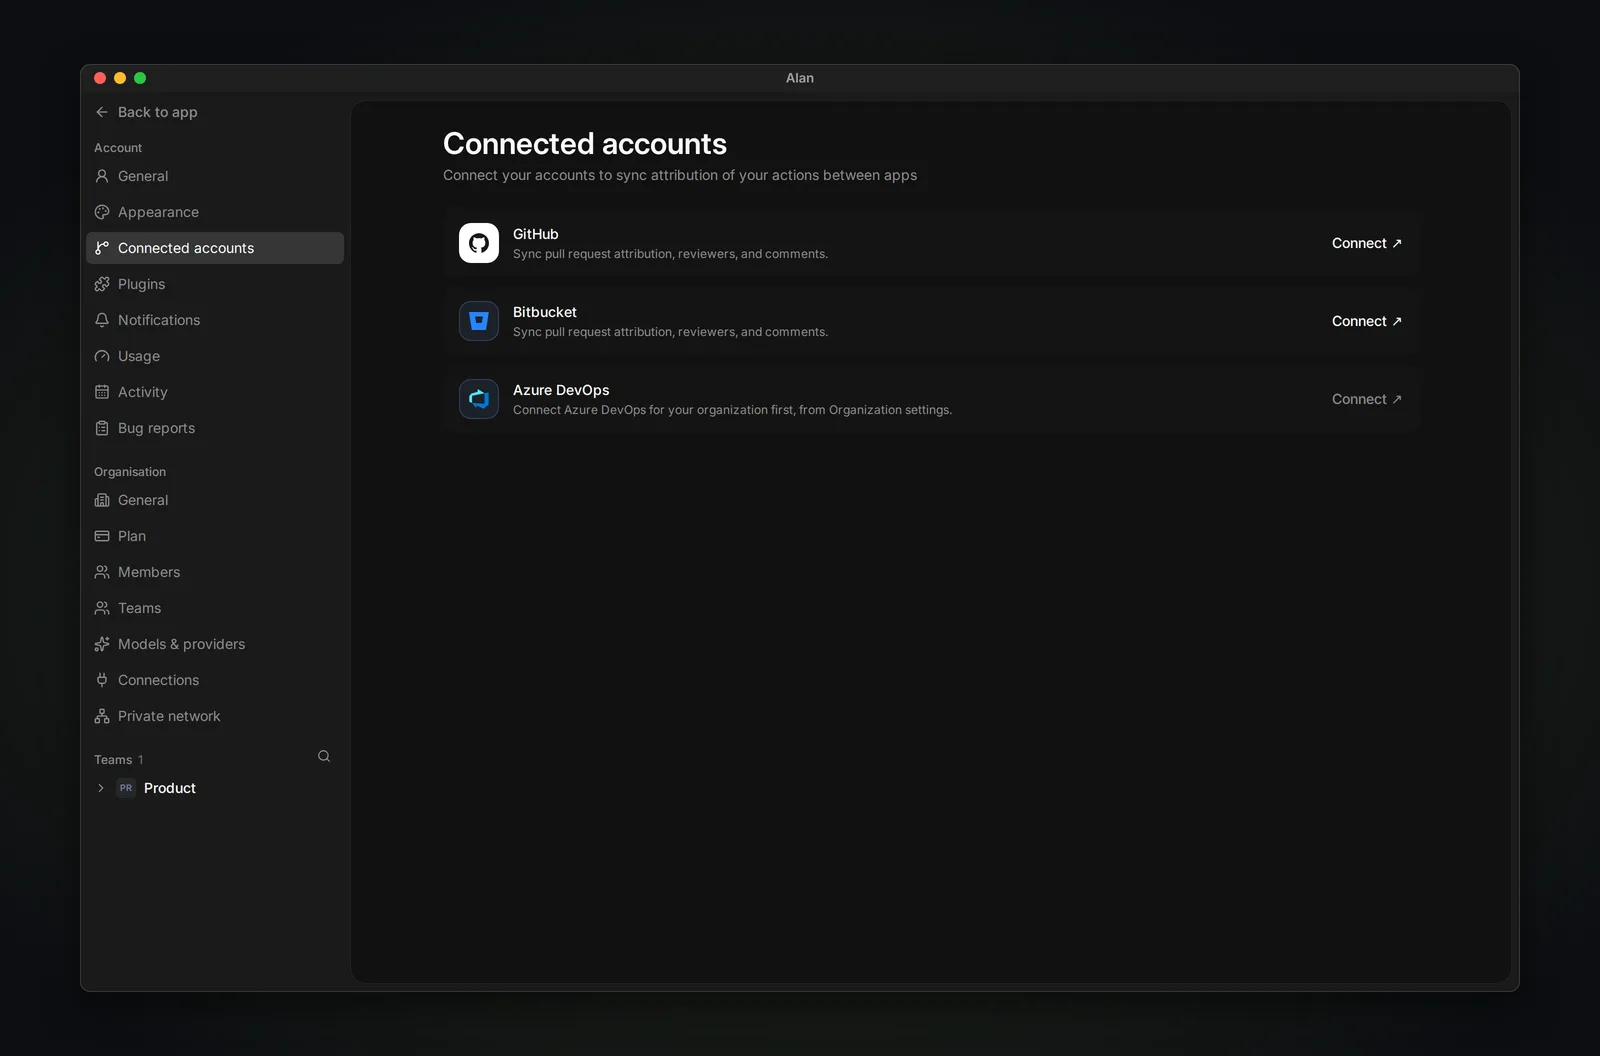Expand the Product team chevron
The width and height of the screenshot is (1600, 1056).
click(x=101, y=788)
